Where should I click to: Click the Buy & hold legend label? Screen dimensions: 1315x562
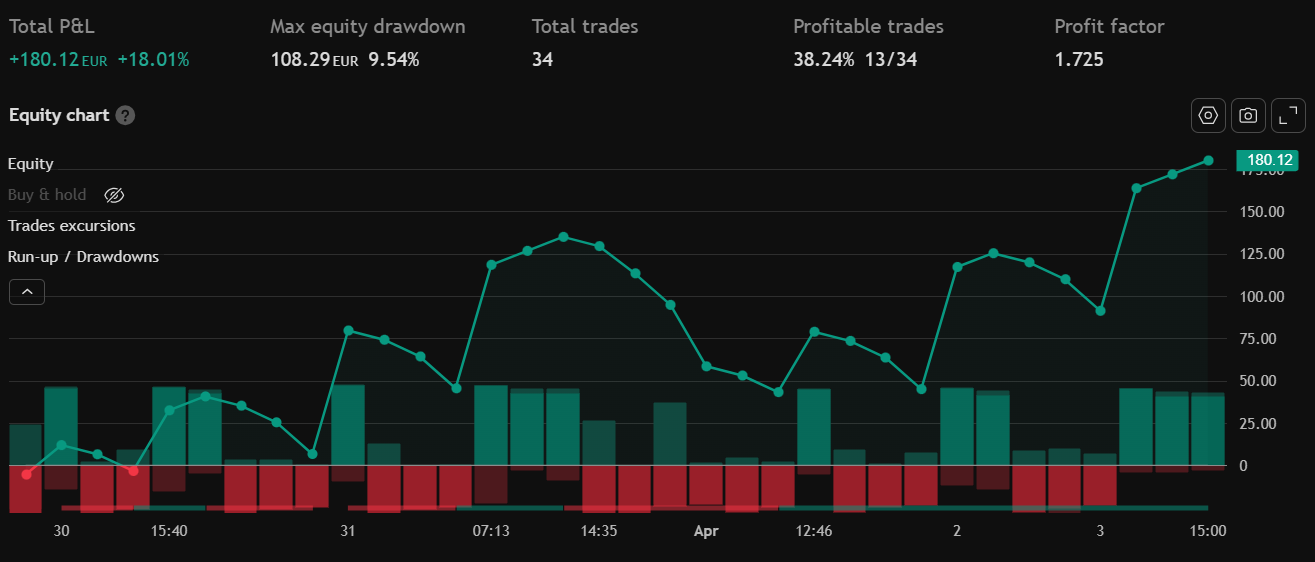pos(47,195)
